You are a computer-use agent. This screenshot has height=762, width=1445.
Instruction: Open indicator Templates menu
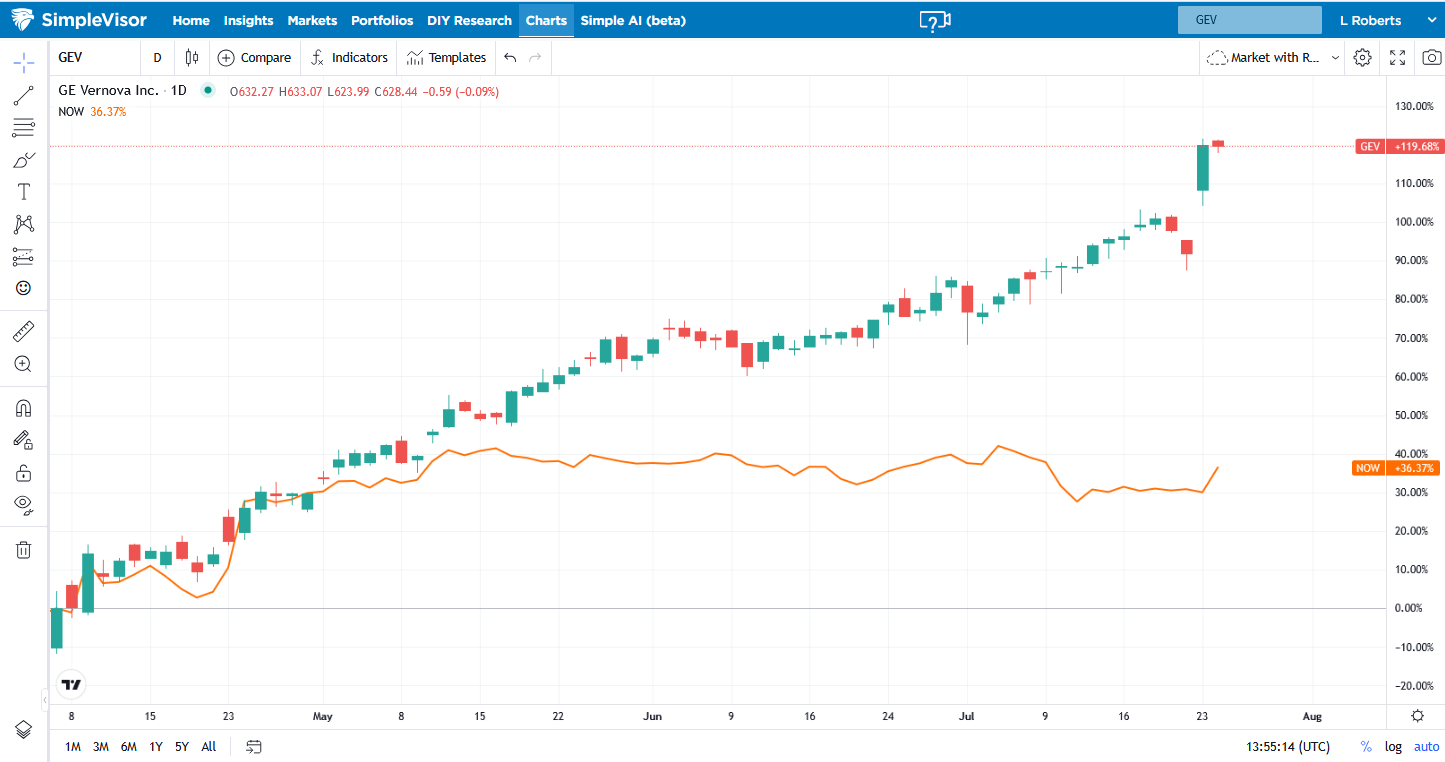point(446,58)
